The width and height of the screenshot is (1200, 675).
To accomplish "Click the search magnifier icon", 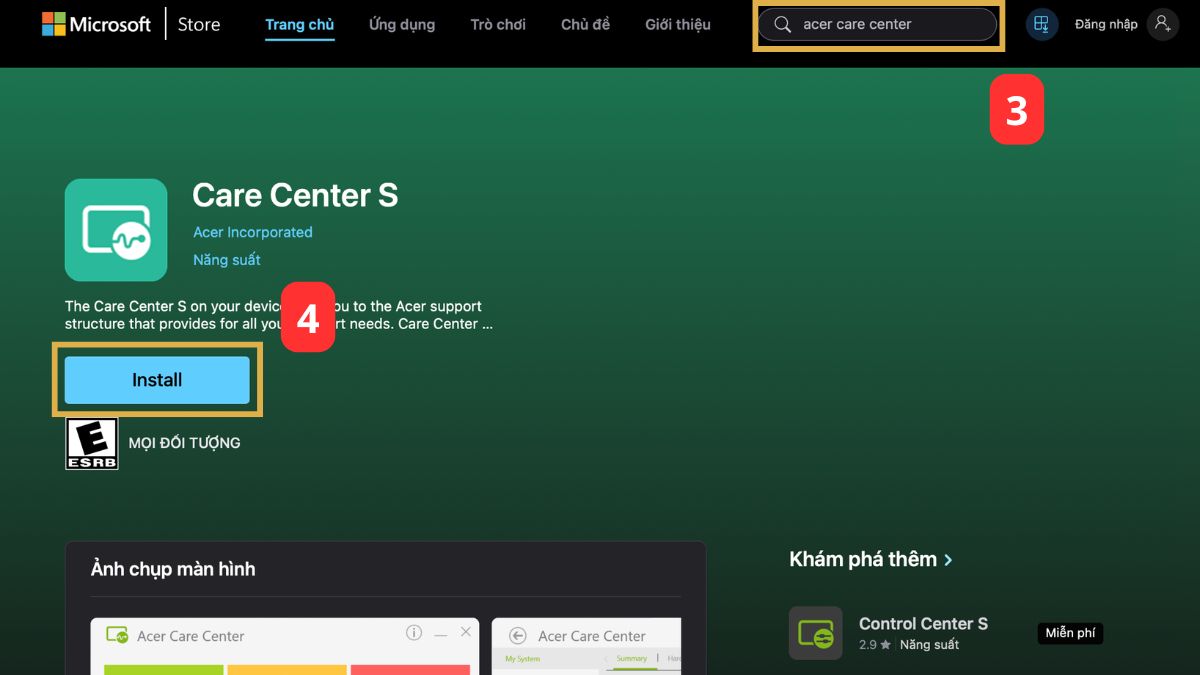I will coord(783,24).
